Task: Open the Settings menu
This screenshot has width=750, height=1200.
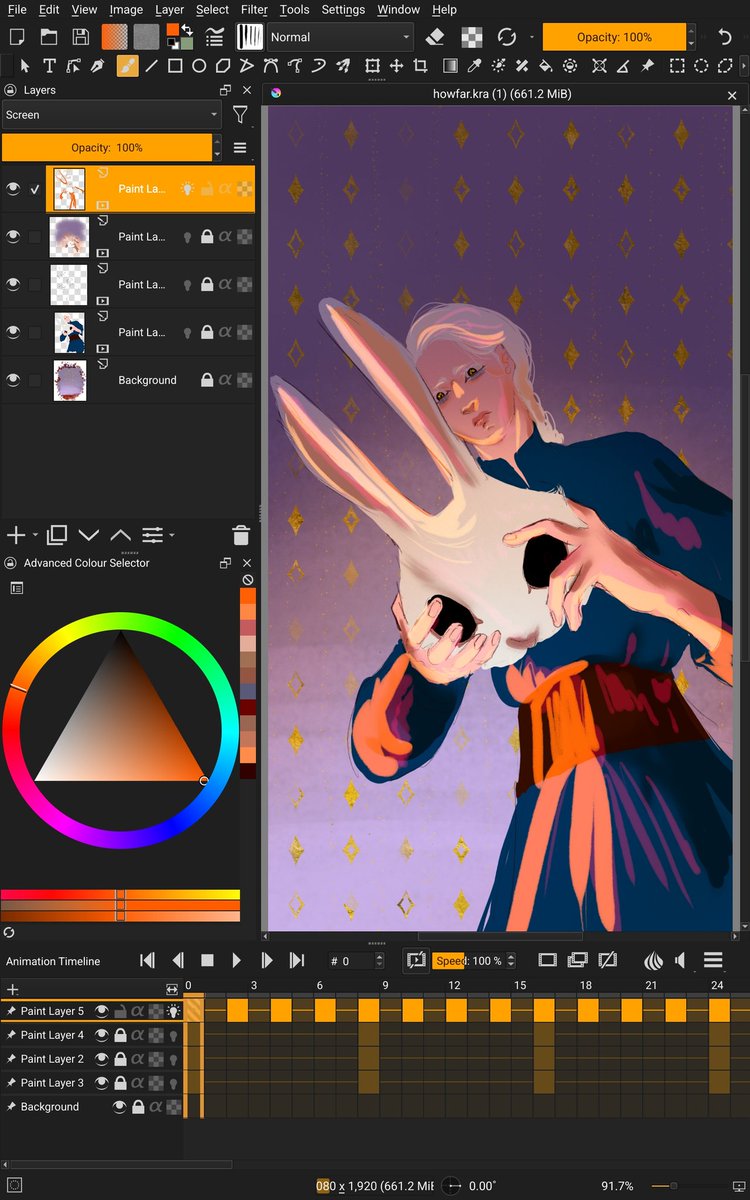Action: (x=343, y=9)
